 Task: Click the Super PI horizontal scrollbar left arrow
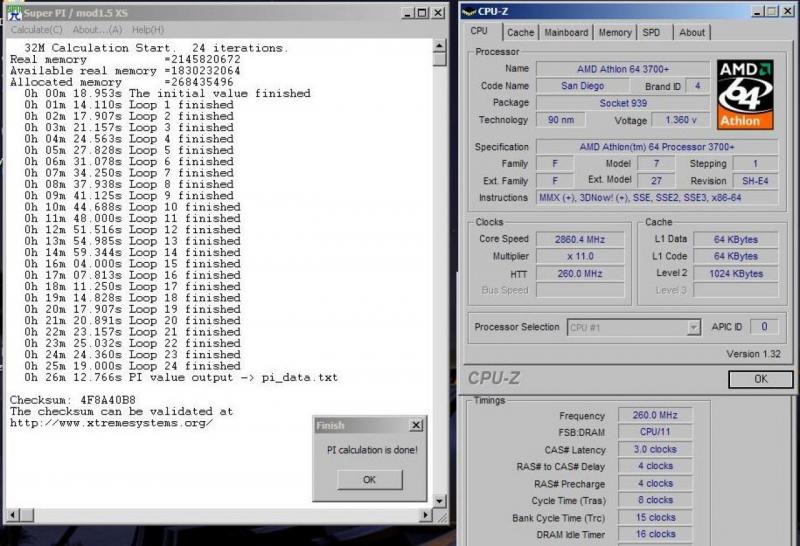(13, 515)
